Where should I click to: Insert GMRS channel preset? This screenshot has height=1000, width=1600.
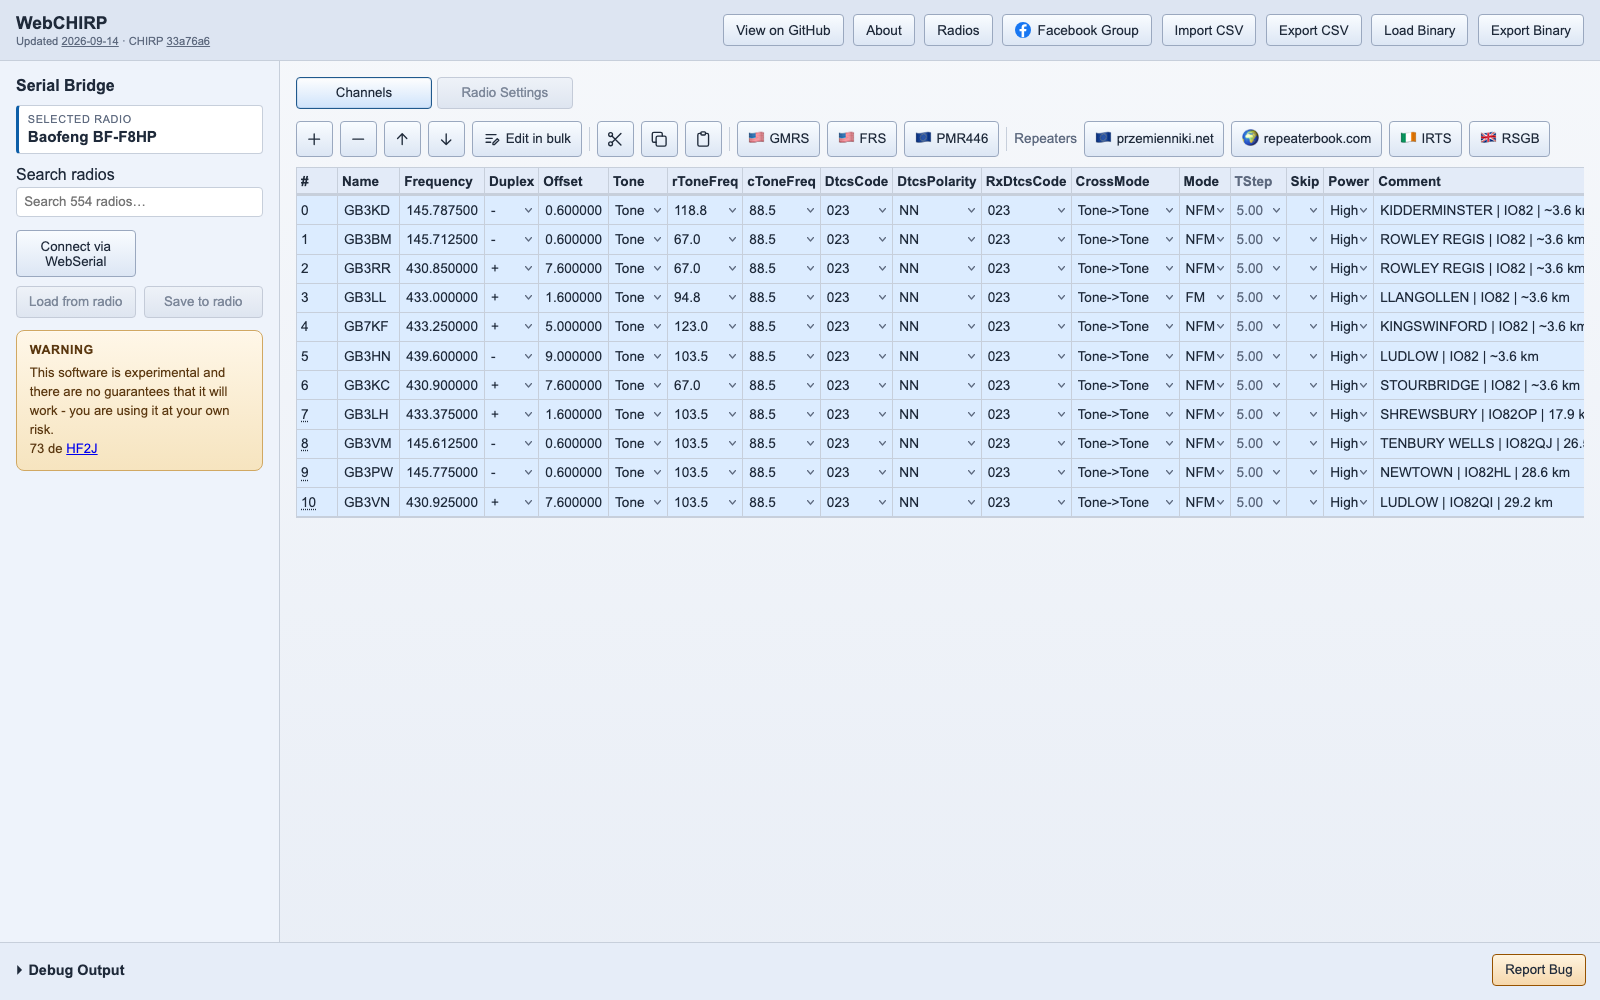click(778, 139)
